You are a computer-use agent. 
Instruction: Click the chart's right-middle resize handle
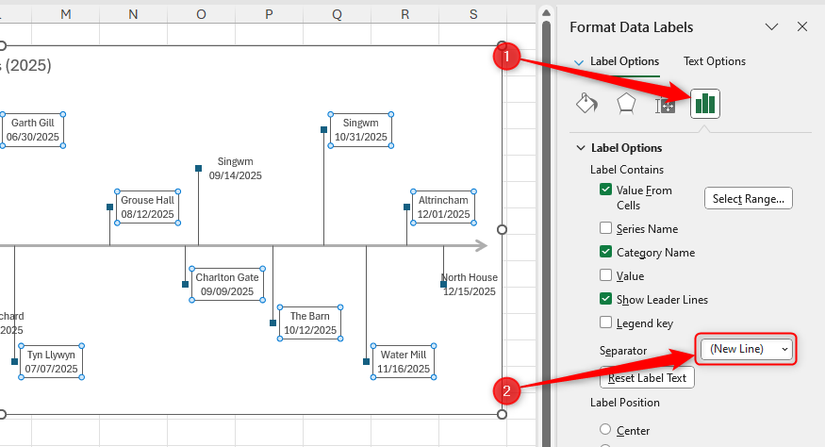tap(502, 230)
